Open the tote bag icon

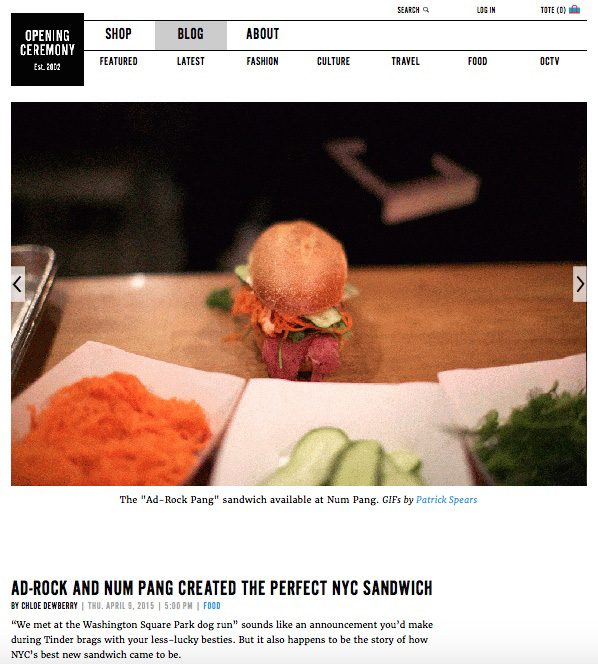[x=574, y=9]
